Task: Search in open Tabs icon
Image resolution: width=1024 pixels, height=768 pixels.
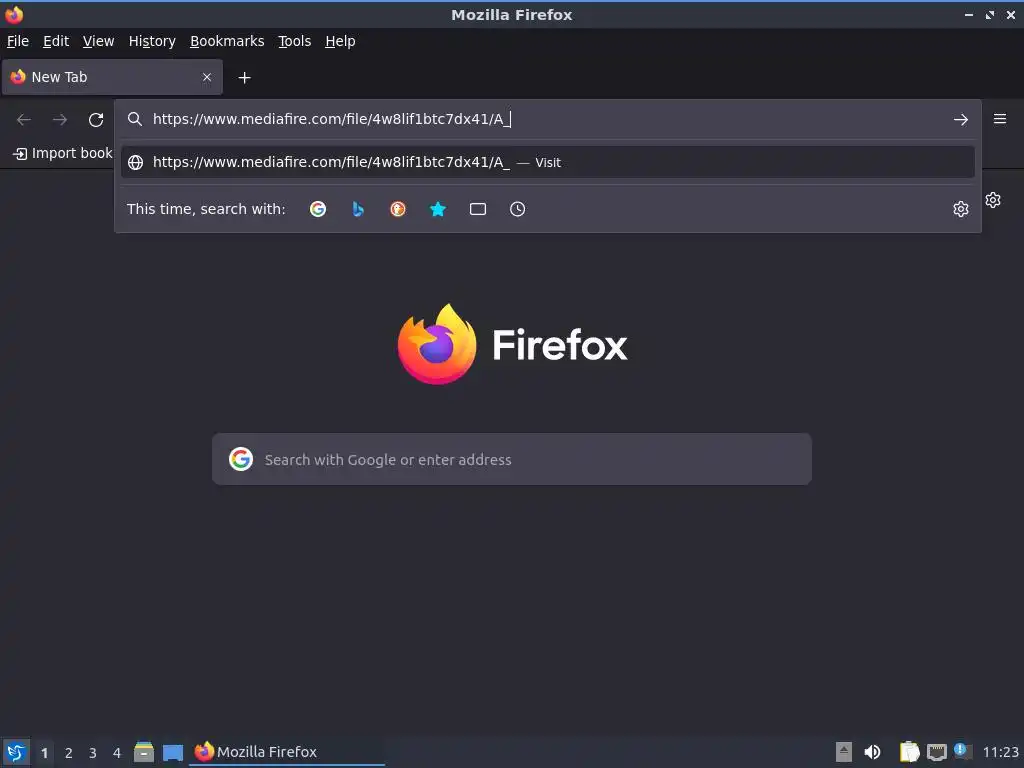Action: 478,209
